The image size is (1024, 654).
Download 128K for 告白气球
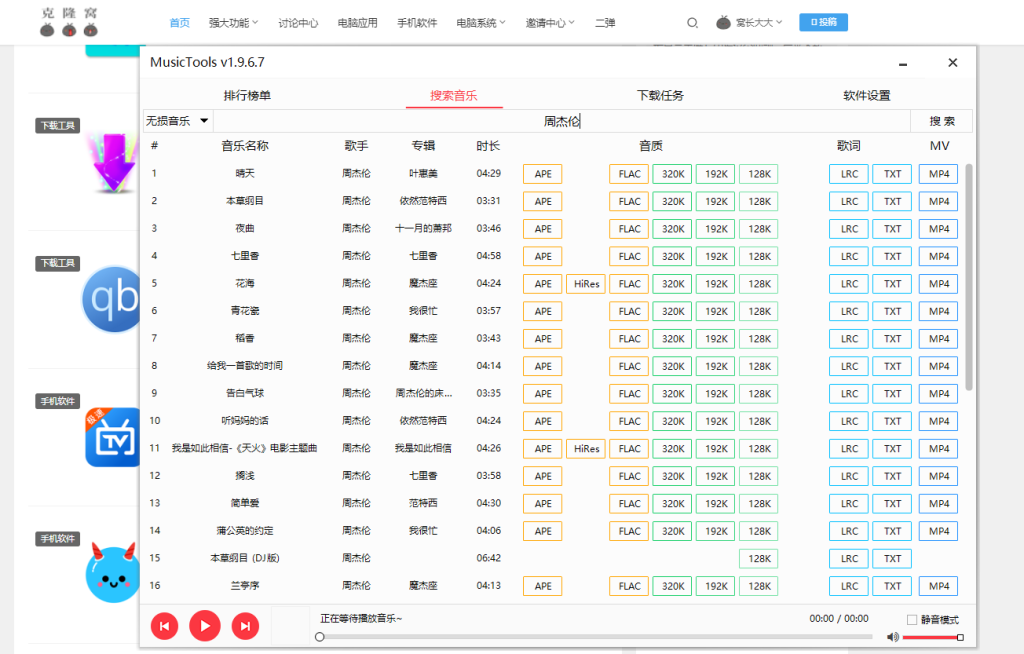click(x=759, y=393)
